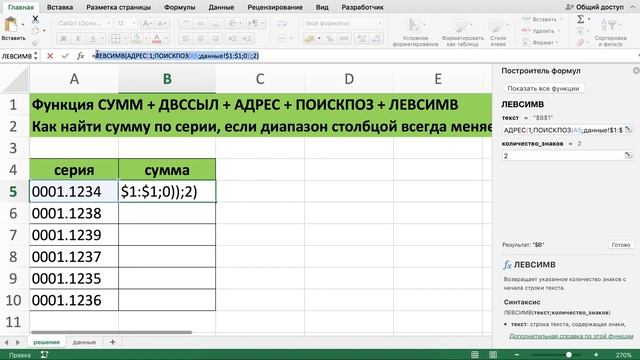Click the Format Painter brush icon
The image size is (640, 360).
(35, 42)
